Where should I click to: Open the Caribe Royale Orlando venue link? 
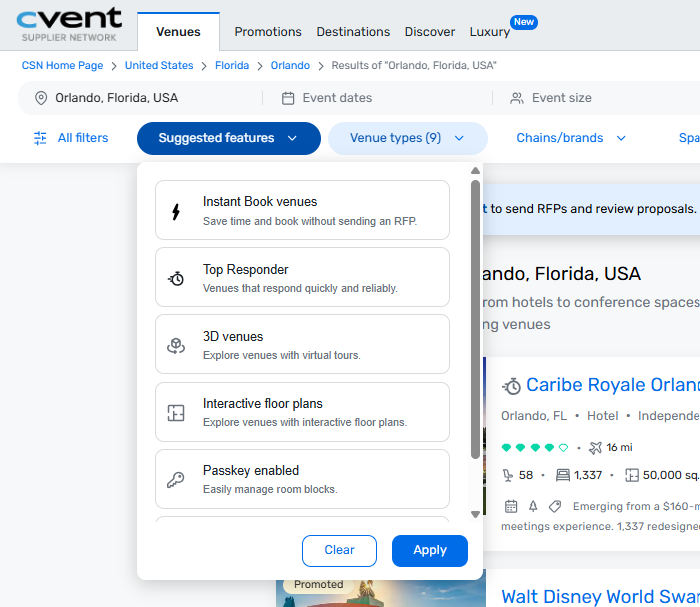click(x=612, y=385)
